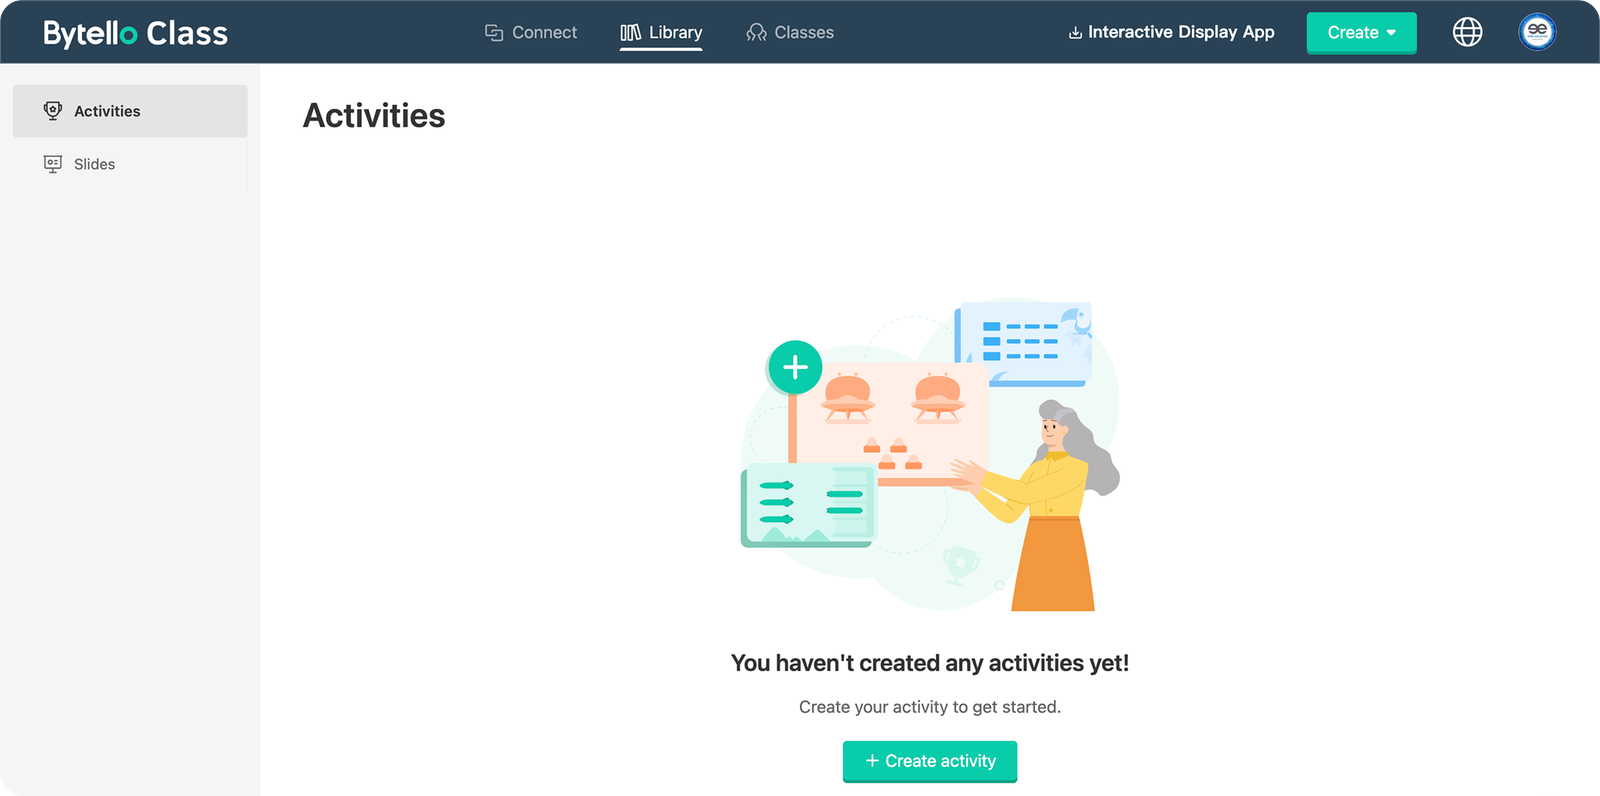Click the Activities trophy icon in sidebar
Screen dimensions: 1600x796
53,111
